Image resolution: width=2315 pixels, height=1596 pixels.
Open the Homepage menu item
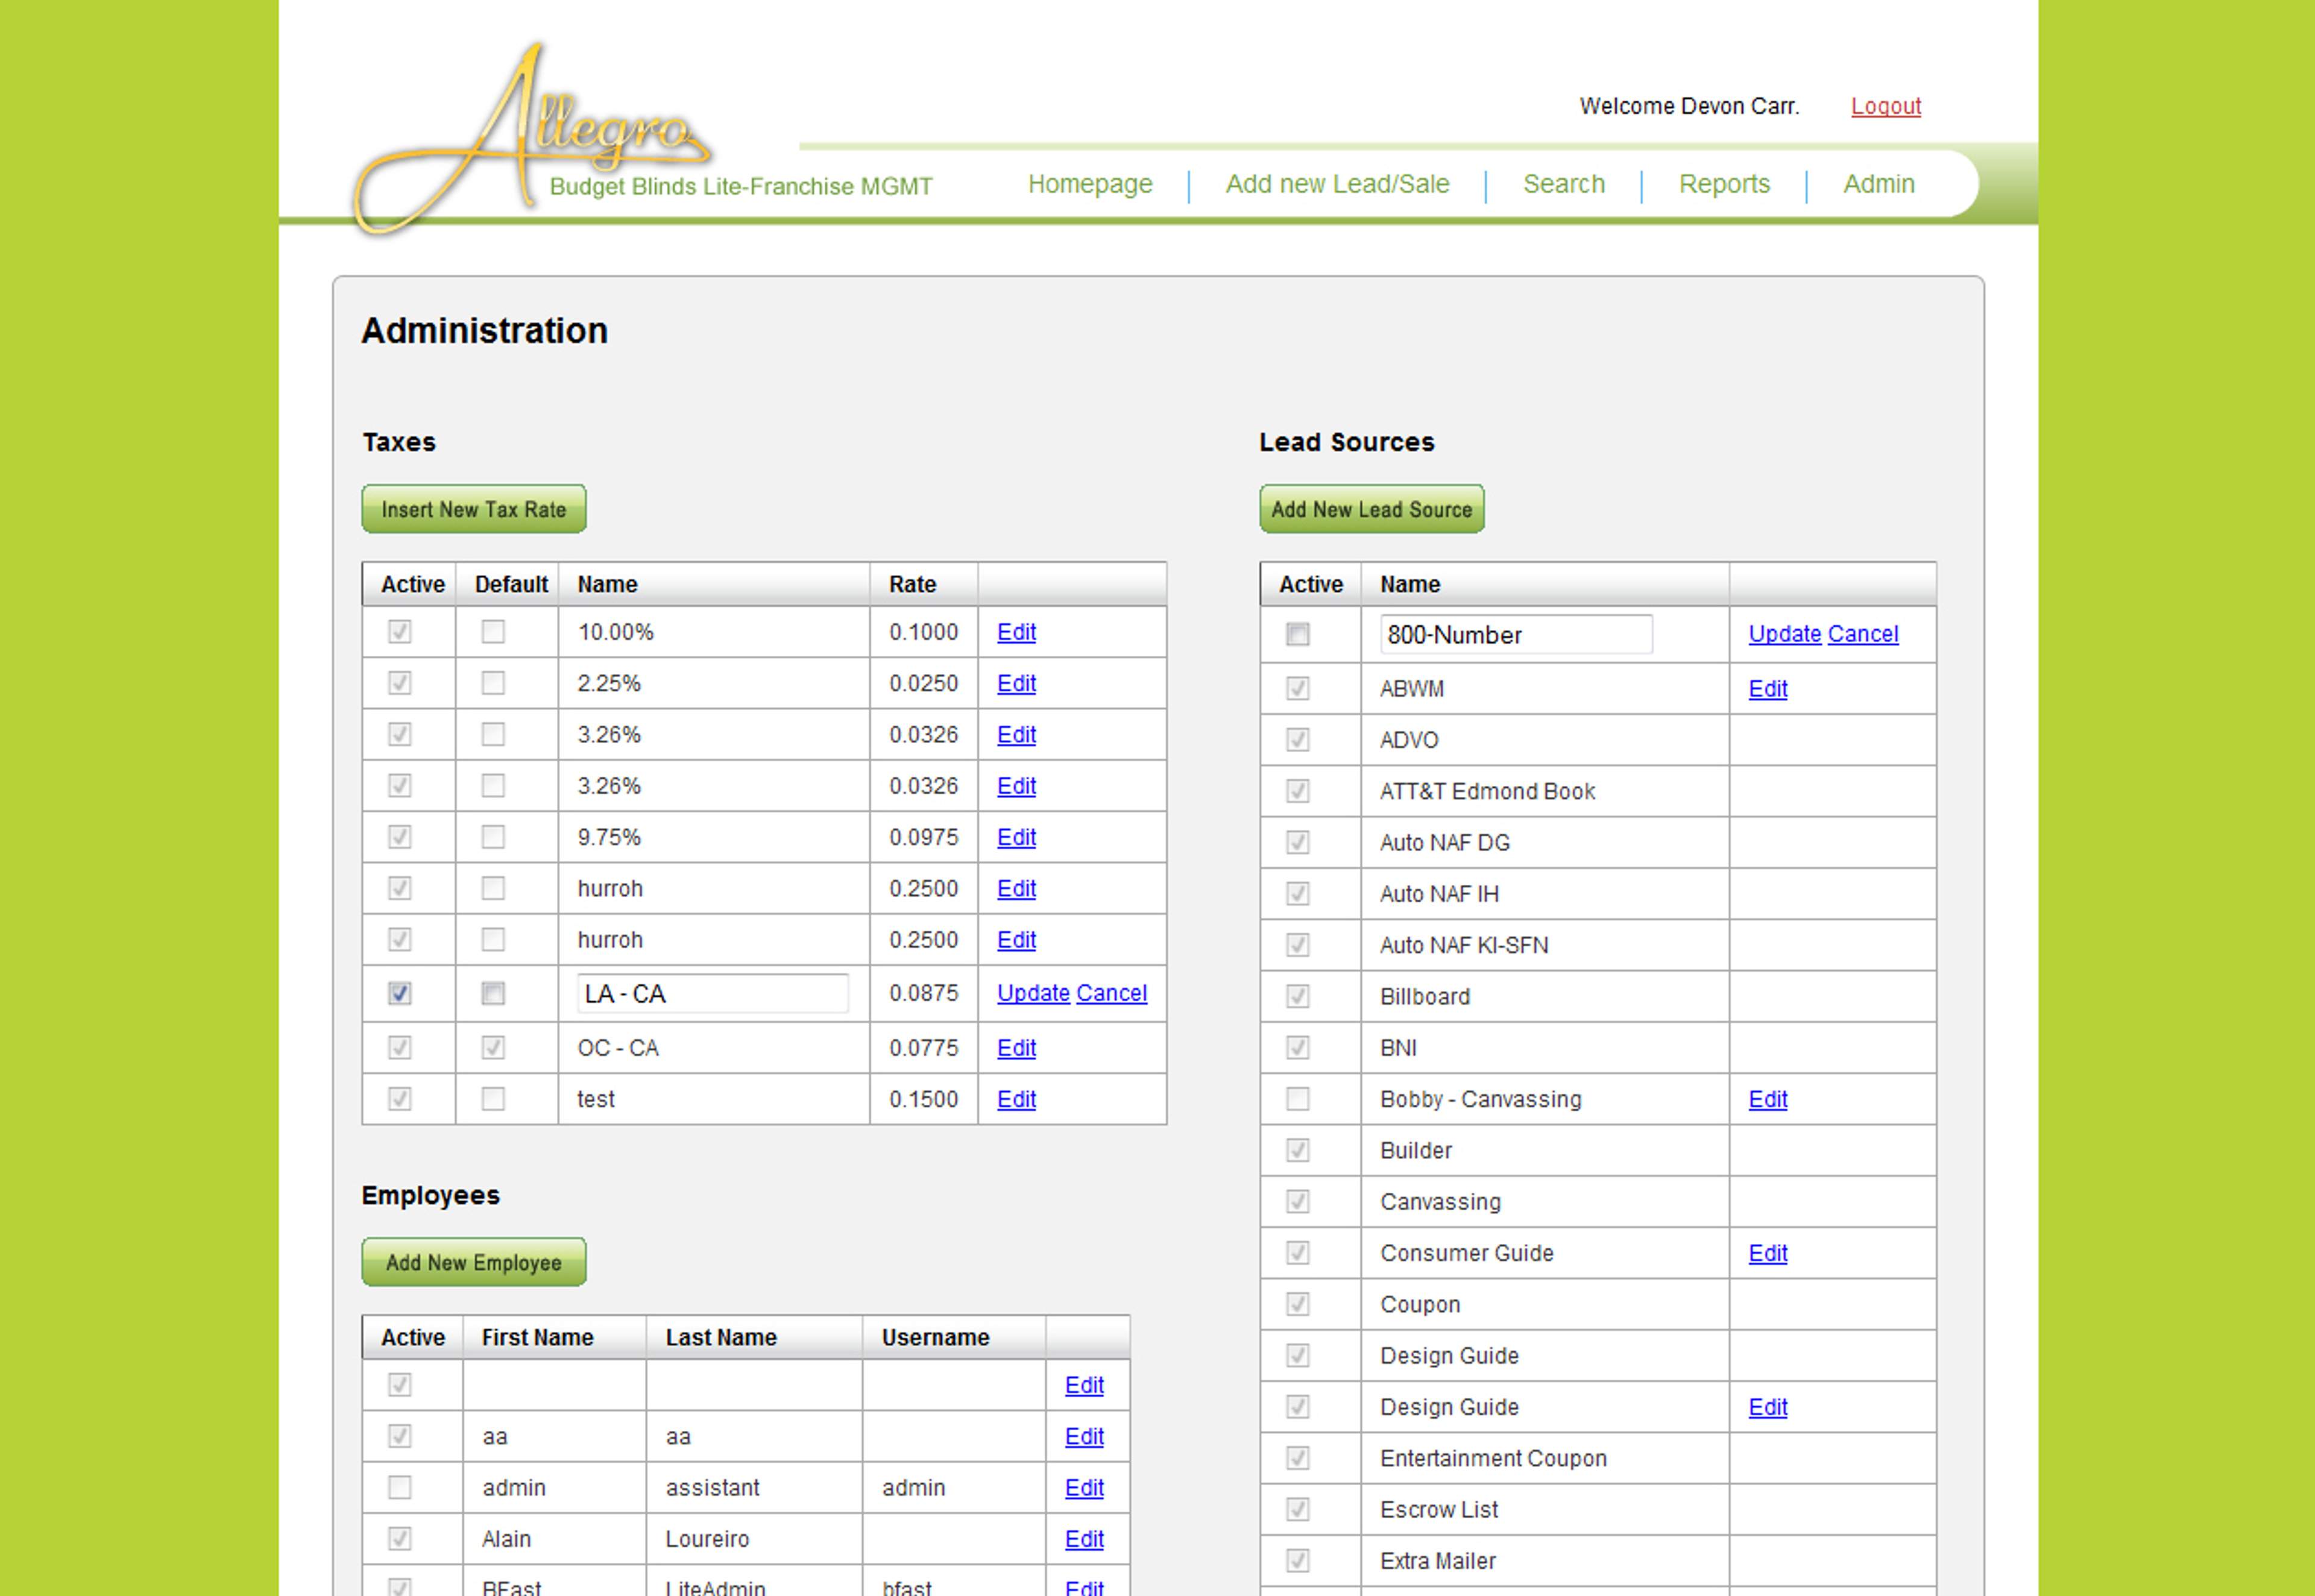[x=1090, y=184]
